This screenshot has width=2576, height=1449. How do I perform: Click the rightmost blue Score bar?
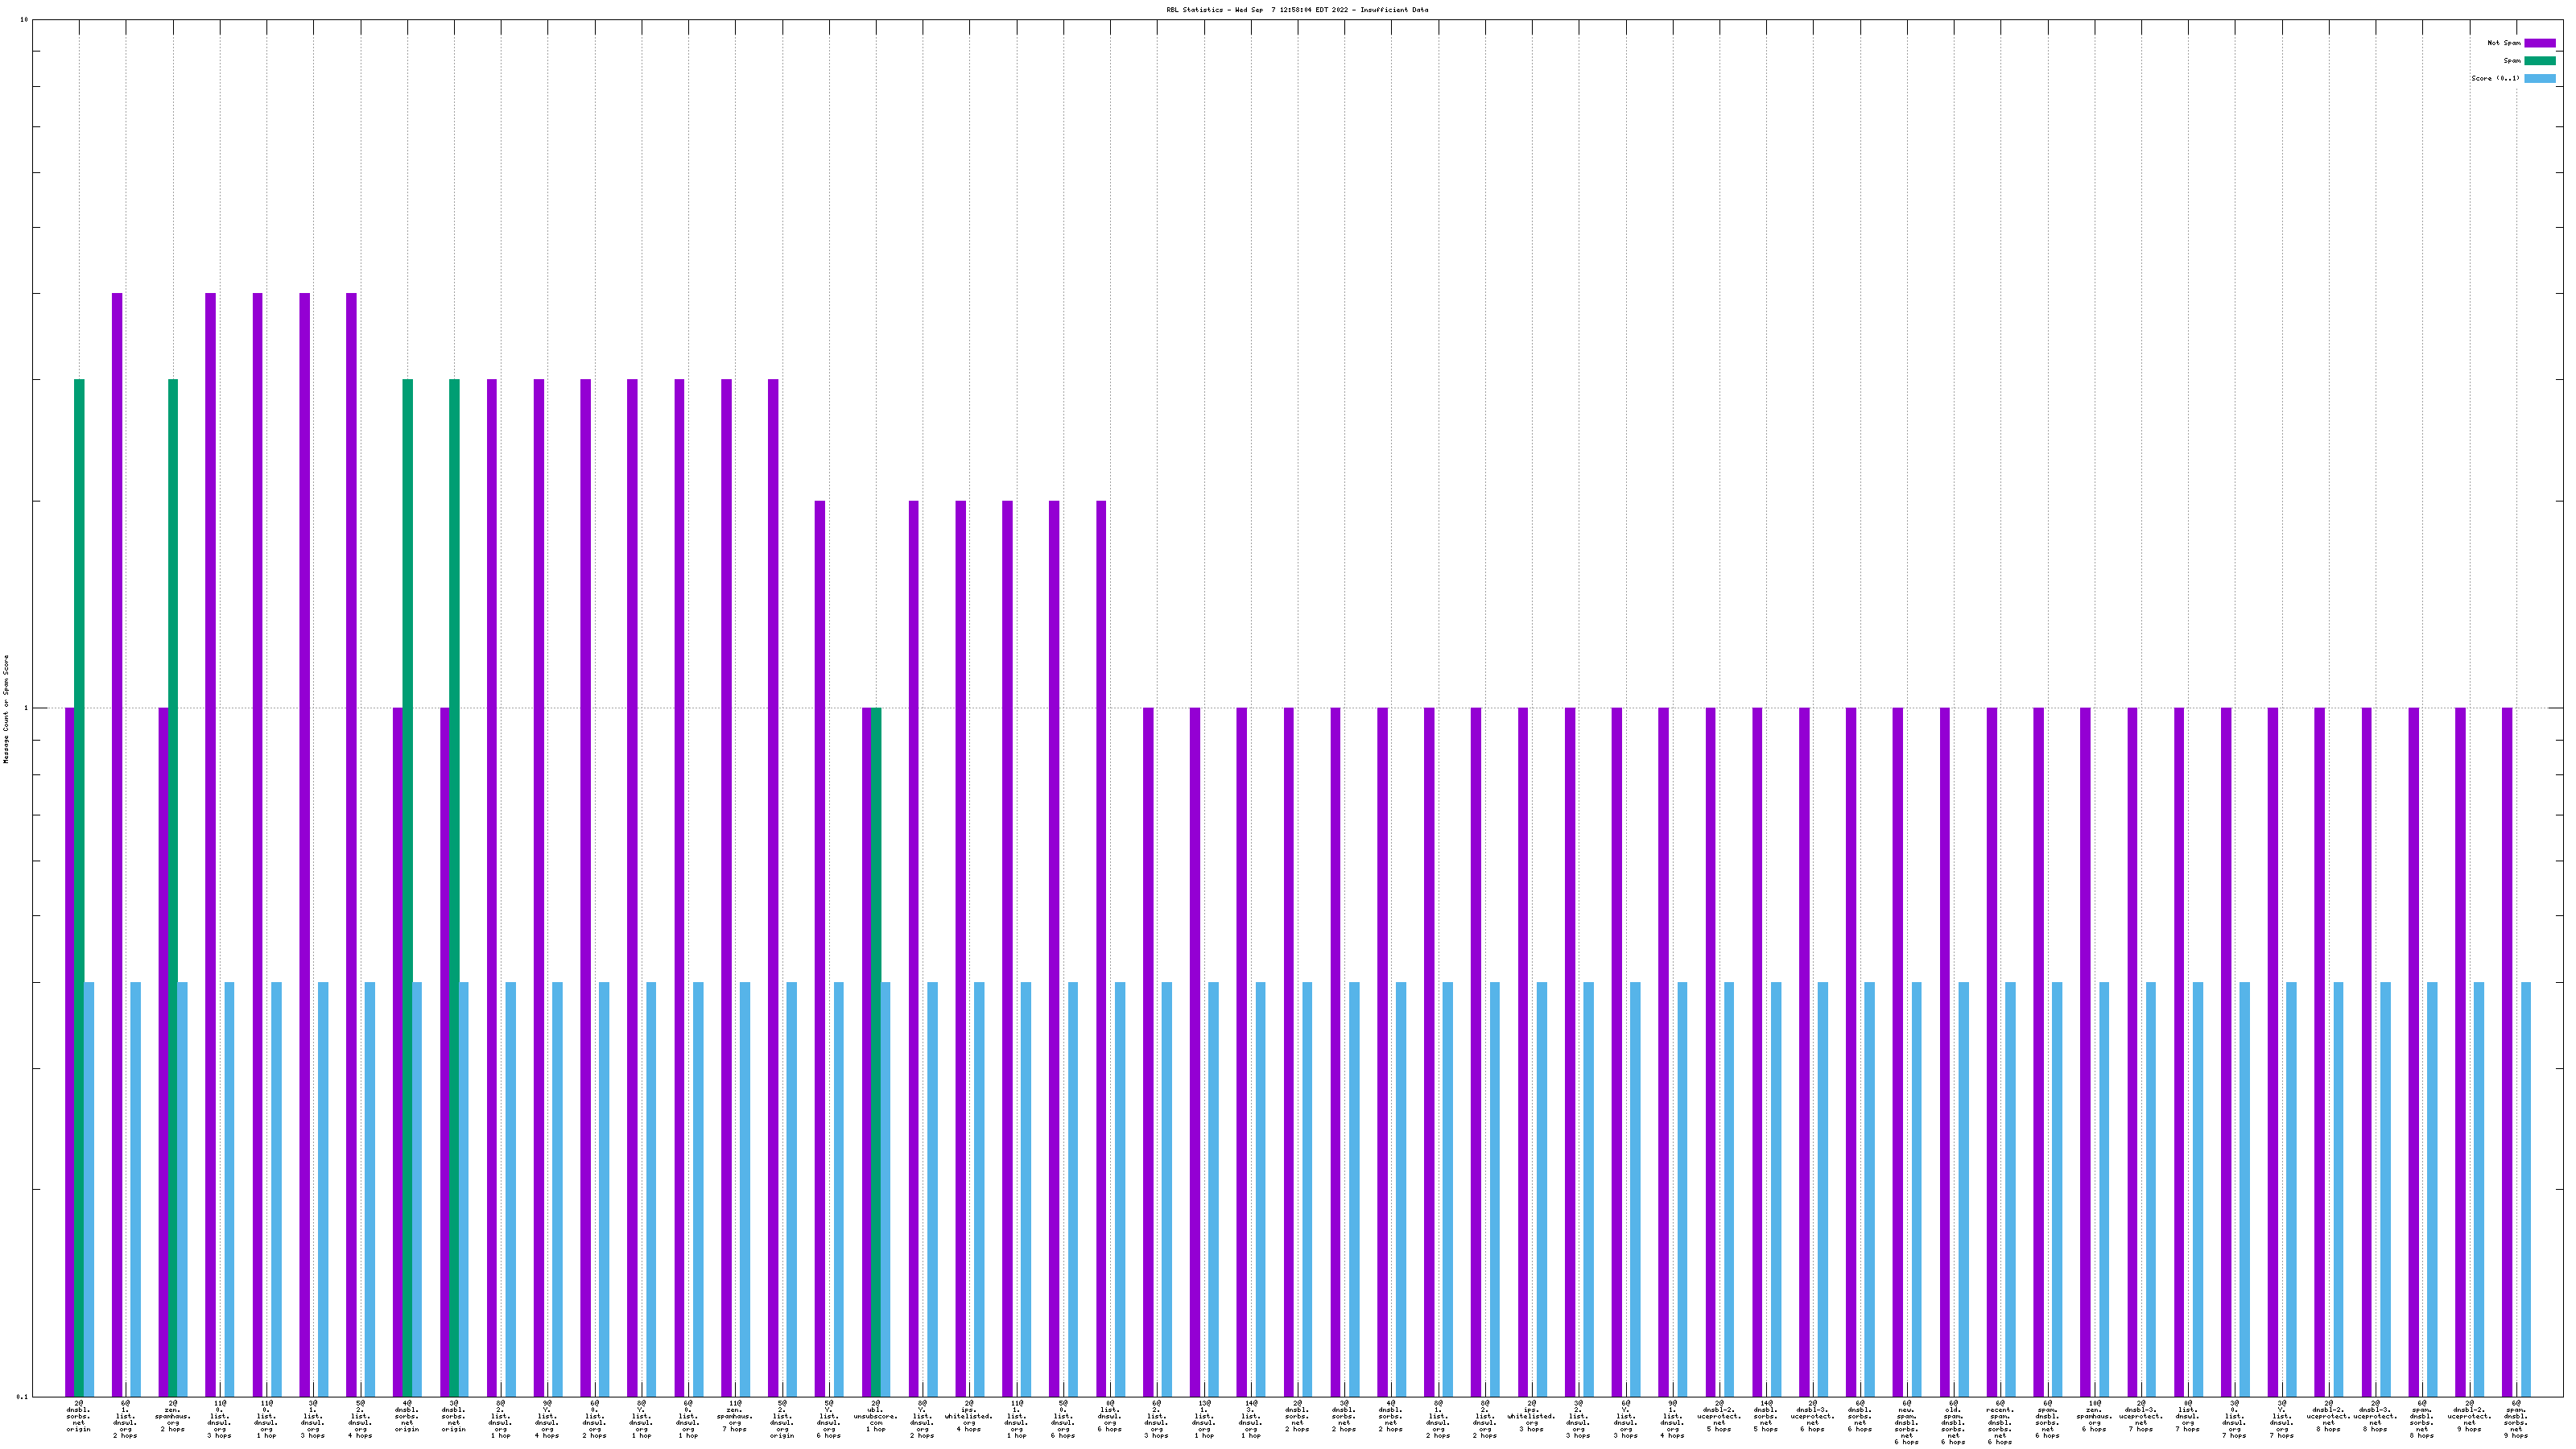pyautogui.click(x=2526, y=1189)
